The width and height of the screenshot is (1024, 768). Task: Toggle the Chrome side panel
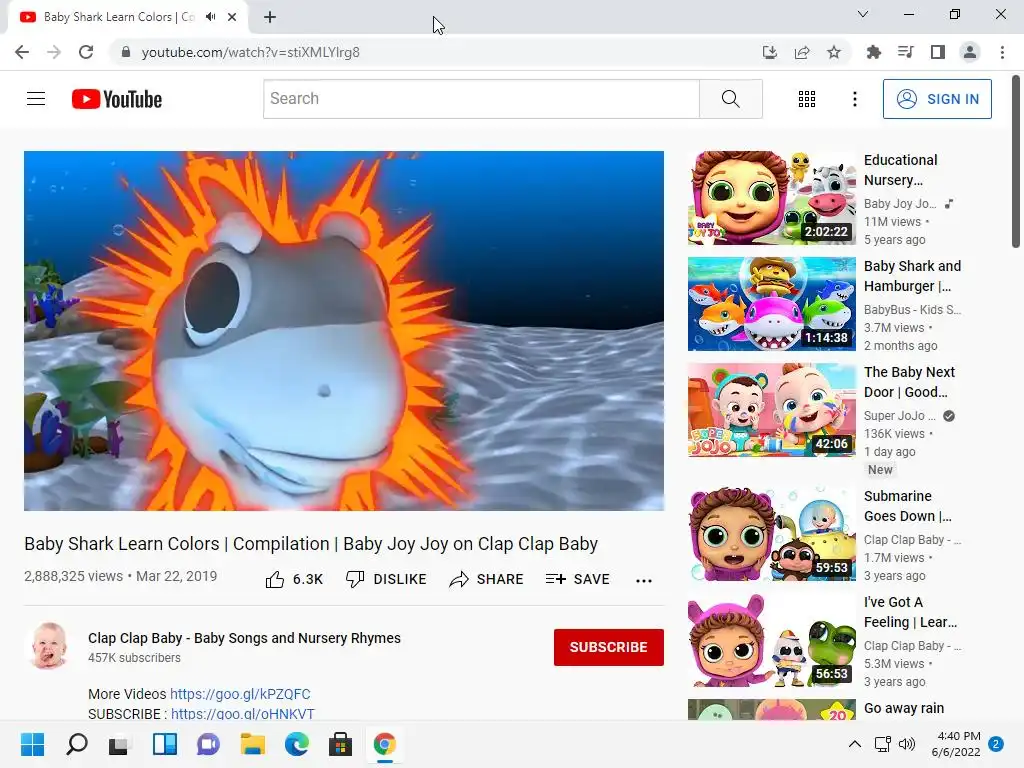(938, 52)
